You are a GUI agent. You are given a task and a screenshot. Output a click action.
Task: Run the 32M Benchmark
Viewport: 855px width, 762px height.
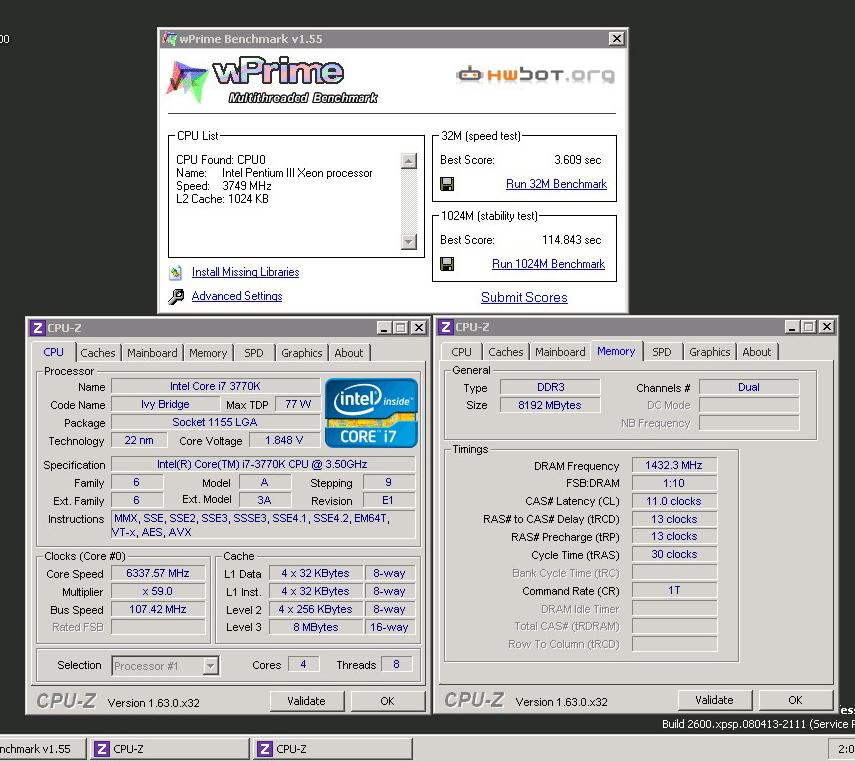556,184
